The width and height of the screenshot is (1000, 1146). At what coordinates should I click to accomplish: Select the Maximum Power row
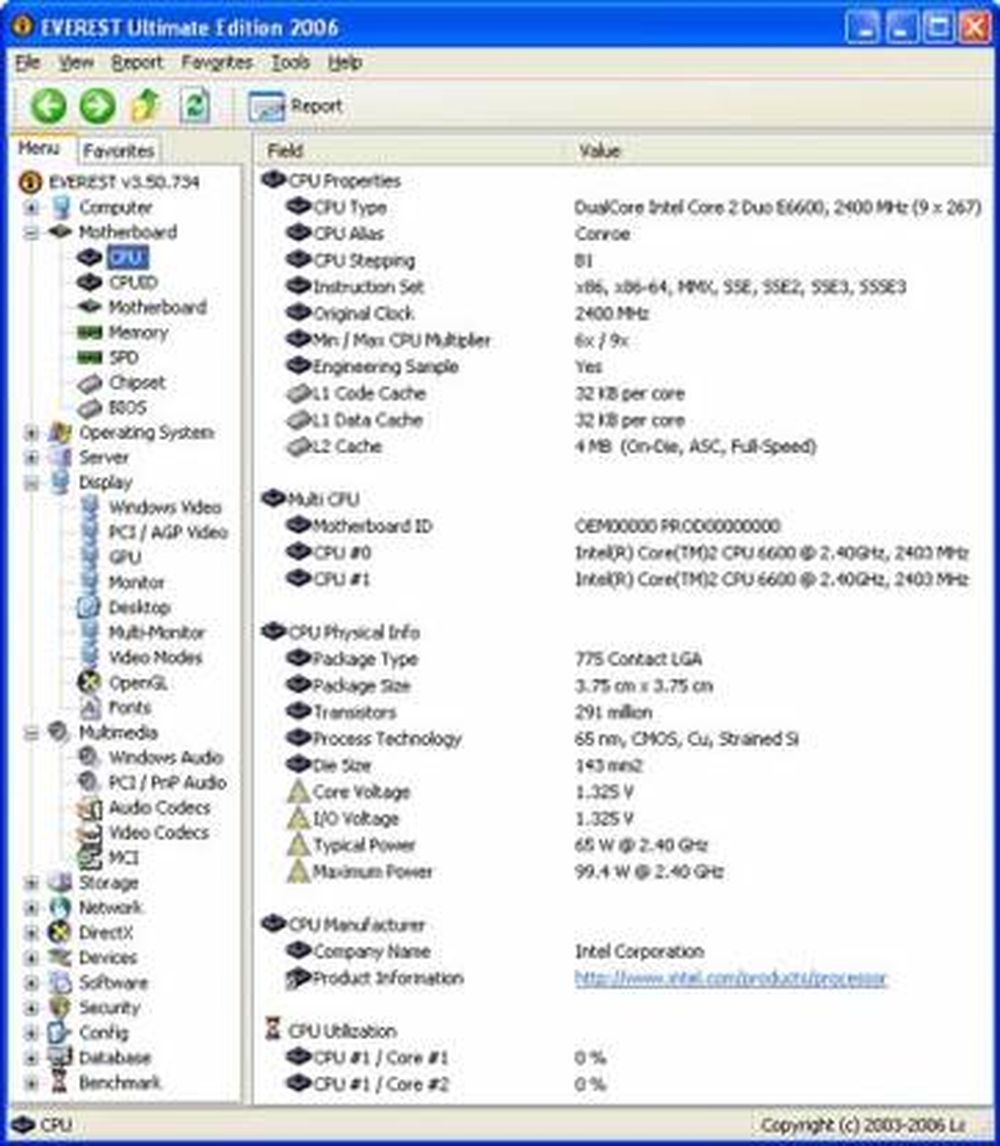pos(504,872)
